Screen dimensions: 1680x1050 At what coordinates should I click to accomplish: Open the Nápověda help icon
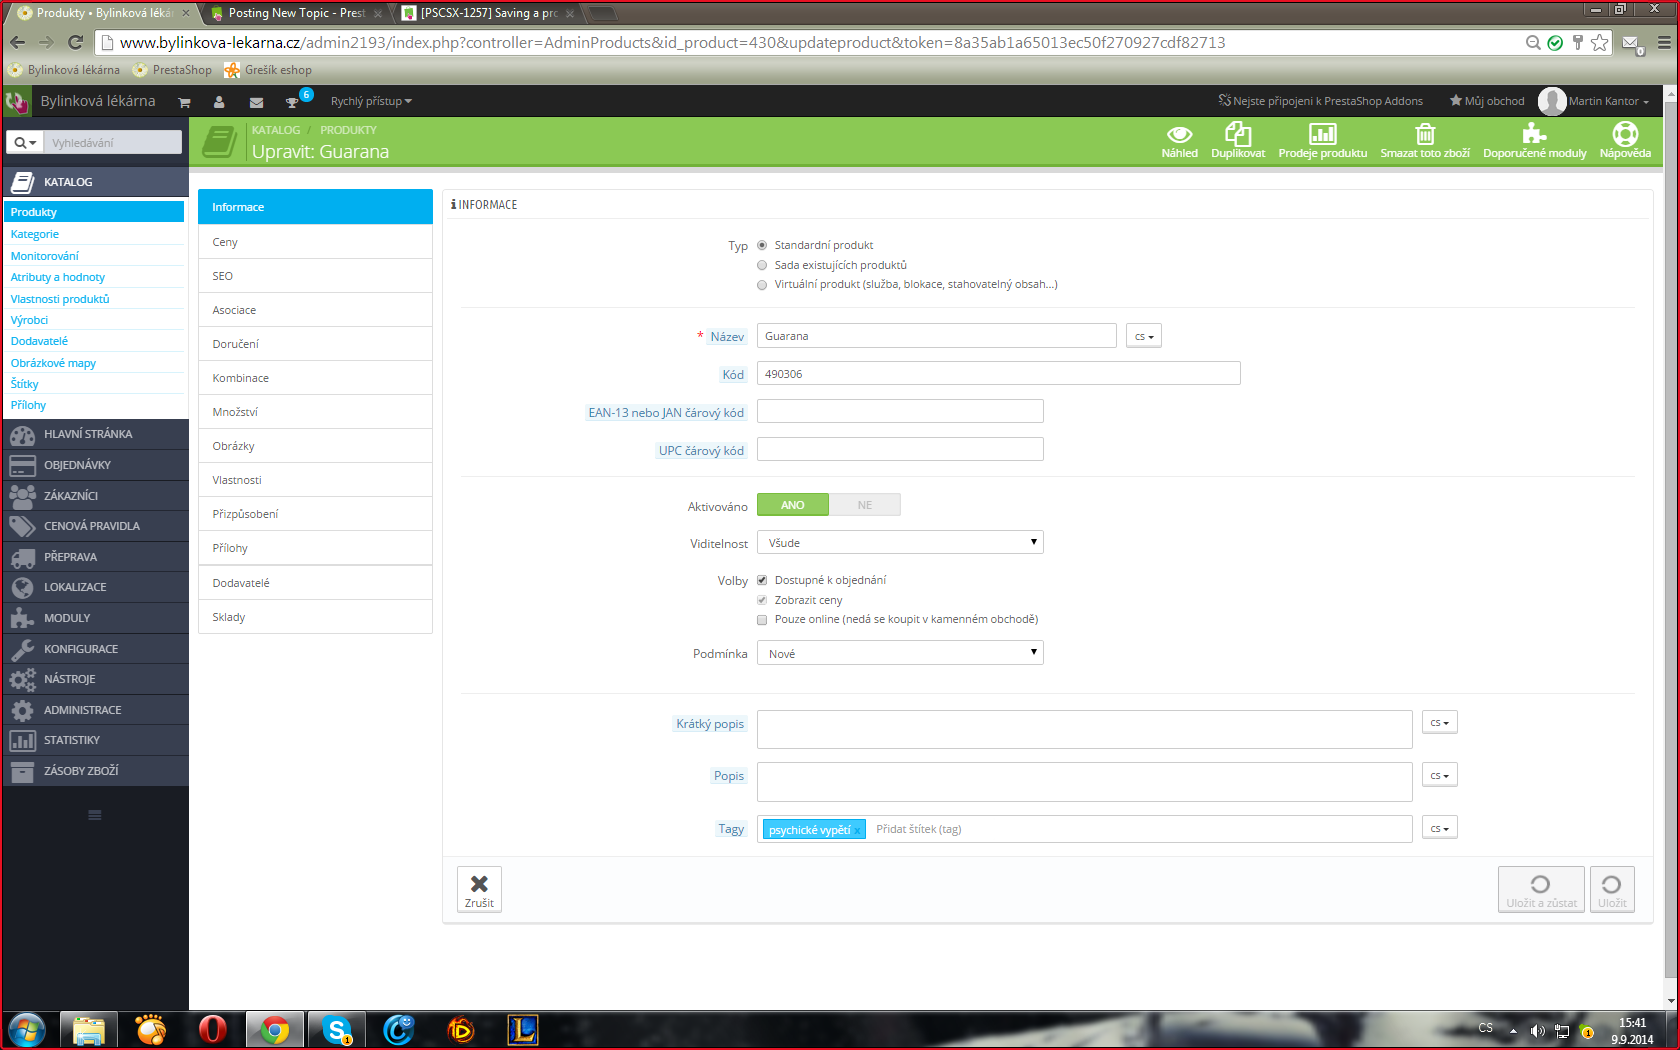1625,141
